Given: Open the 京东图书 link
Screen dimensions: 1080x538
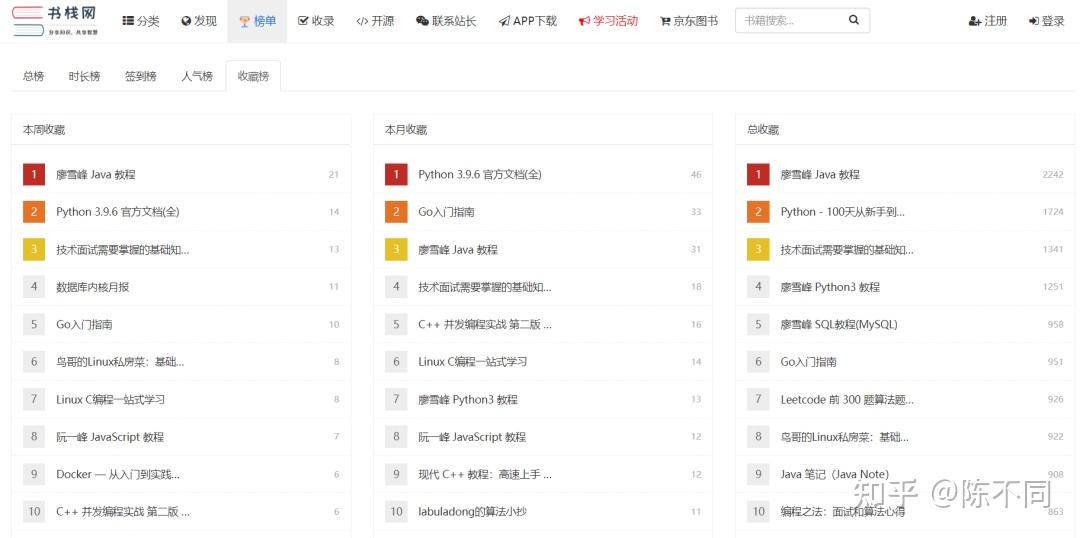Looking at the screenshot, I should pos(689,21).
